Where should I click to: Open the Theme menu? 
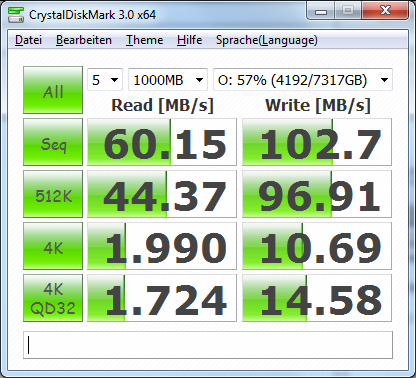144,40
